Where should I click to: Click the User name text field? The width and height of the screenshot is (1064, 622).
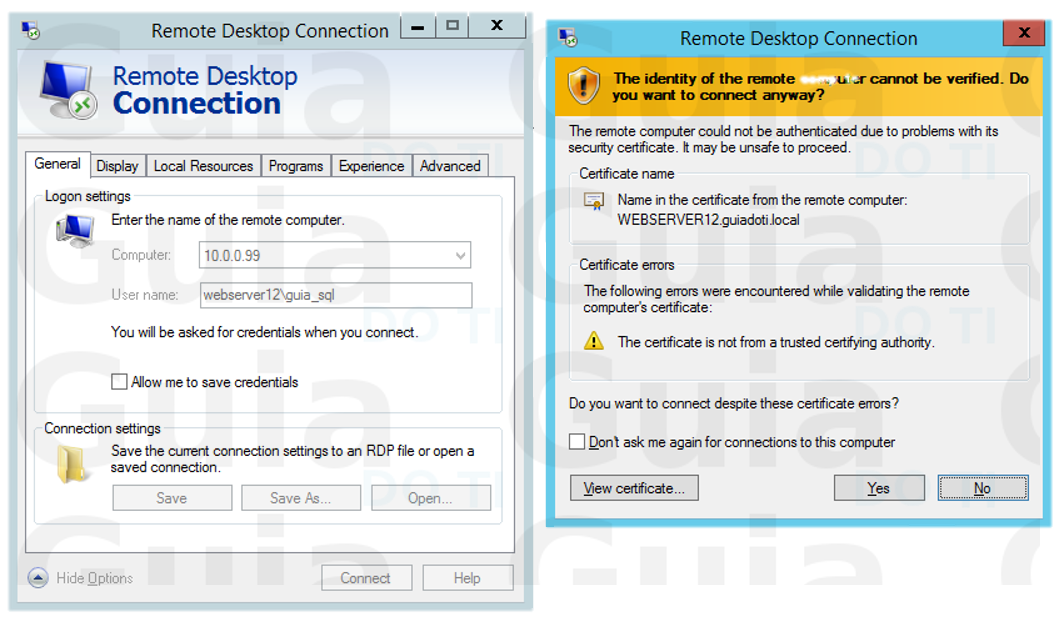(x=335, y=295)
